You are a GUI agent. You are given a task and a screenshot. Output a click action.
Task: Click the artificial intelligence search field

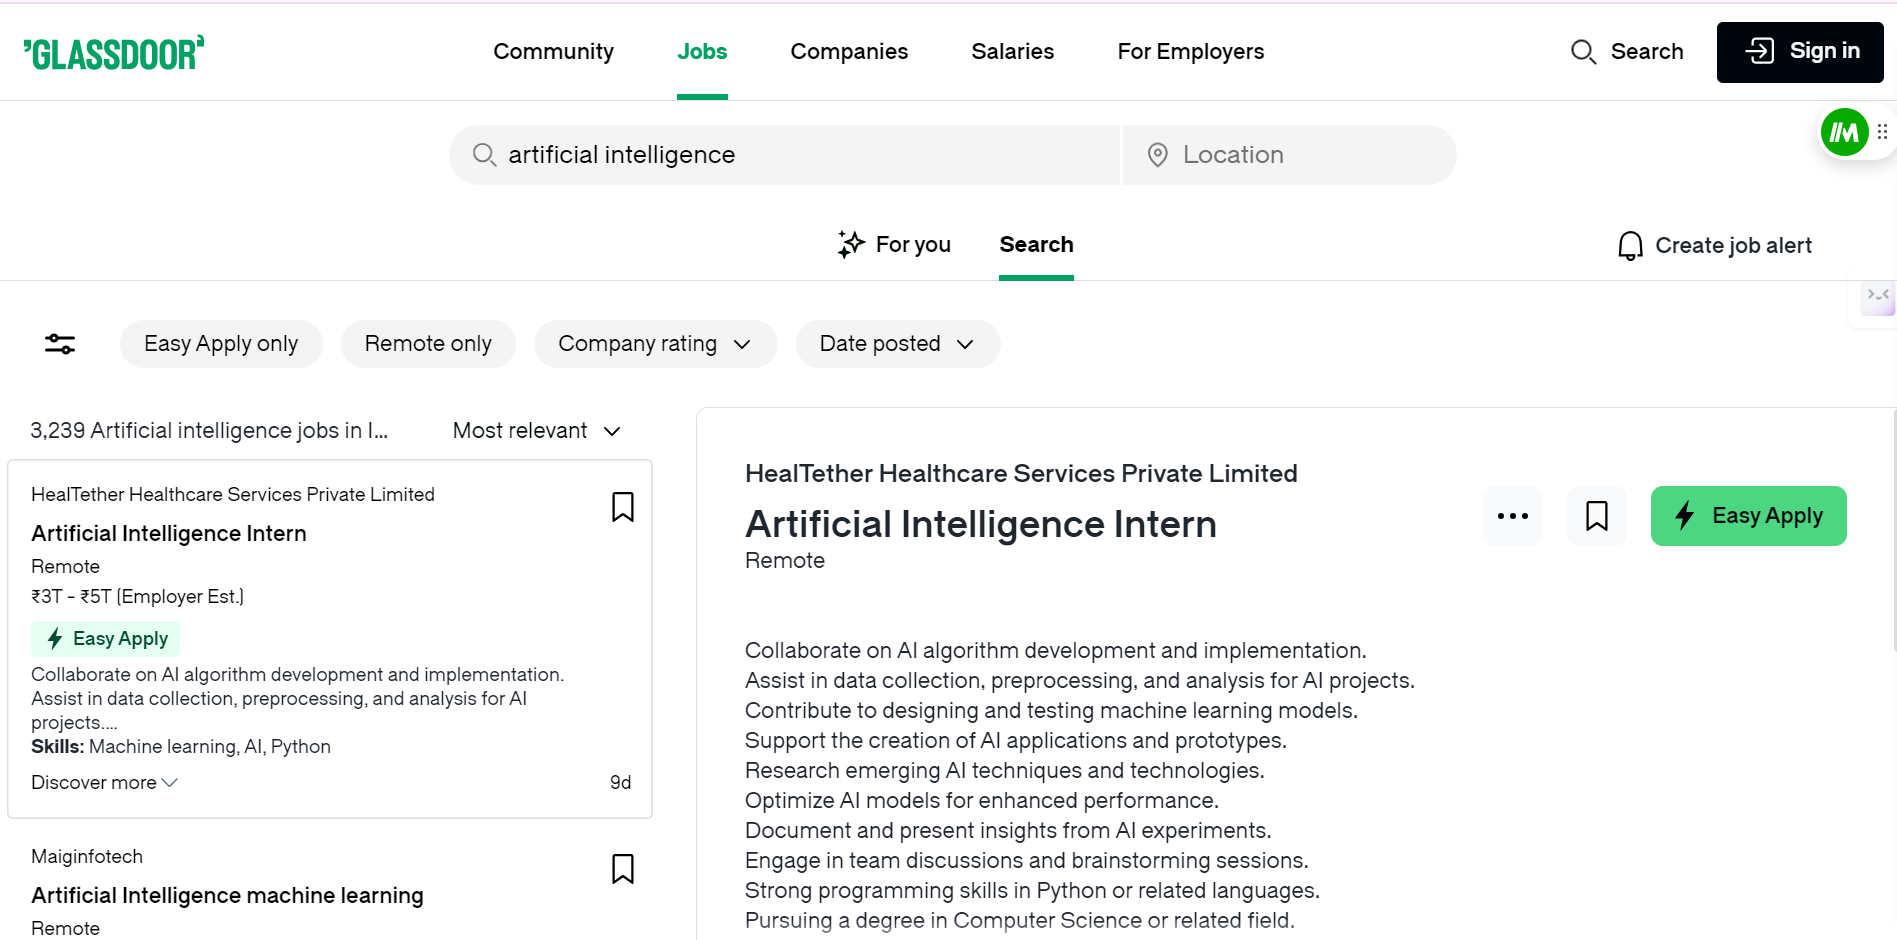[784, 155]
